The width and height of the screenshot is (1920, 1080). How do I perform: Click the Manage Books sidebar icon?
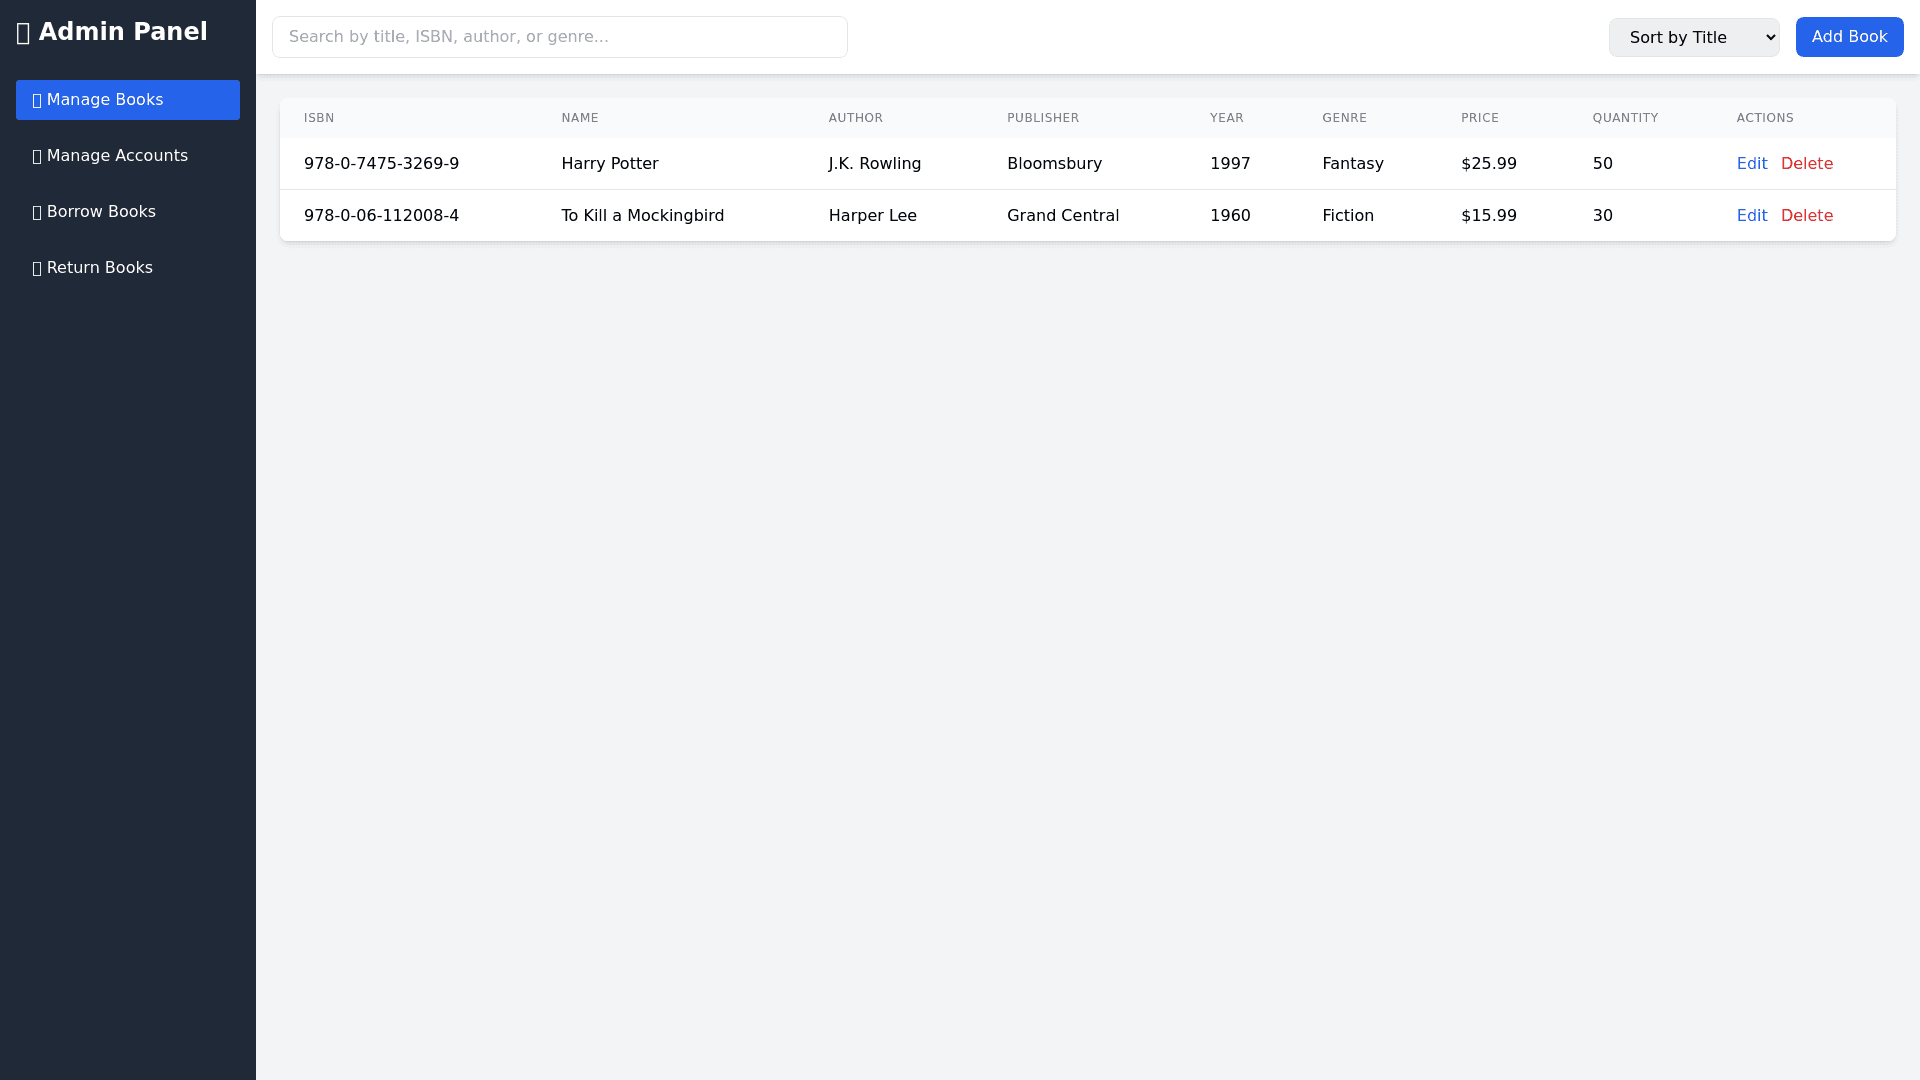click(x=37, y=100)
